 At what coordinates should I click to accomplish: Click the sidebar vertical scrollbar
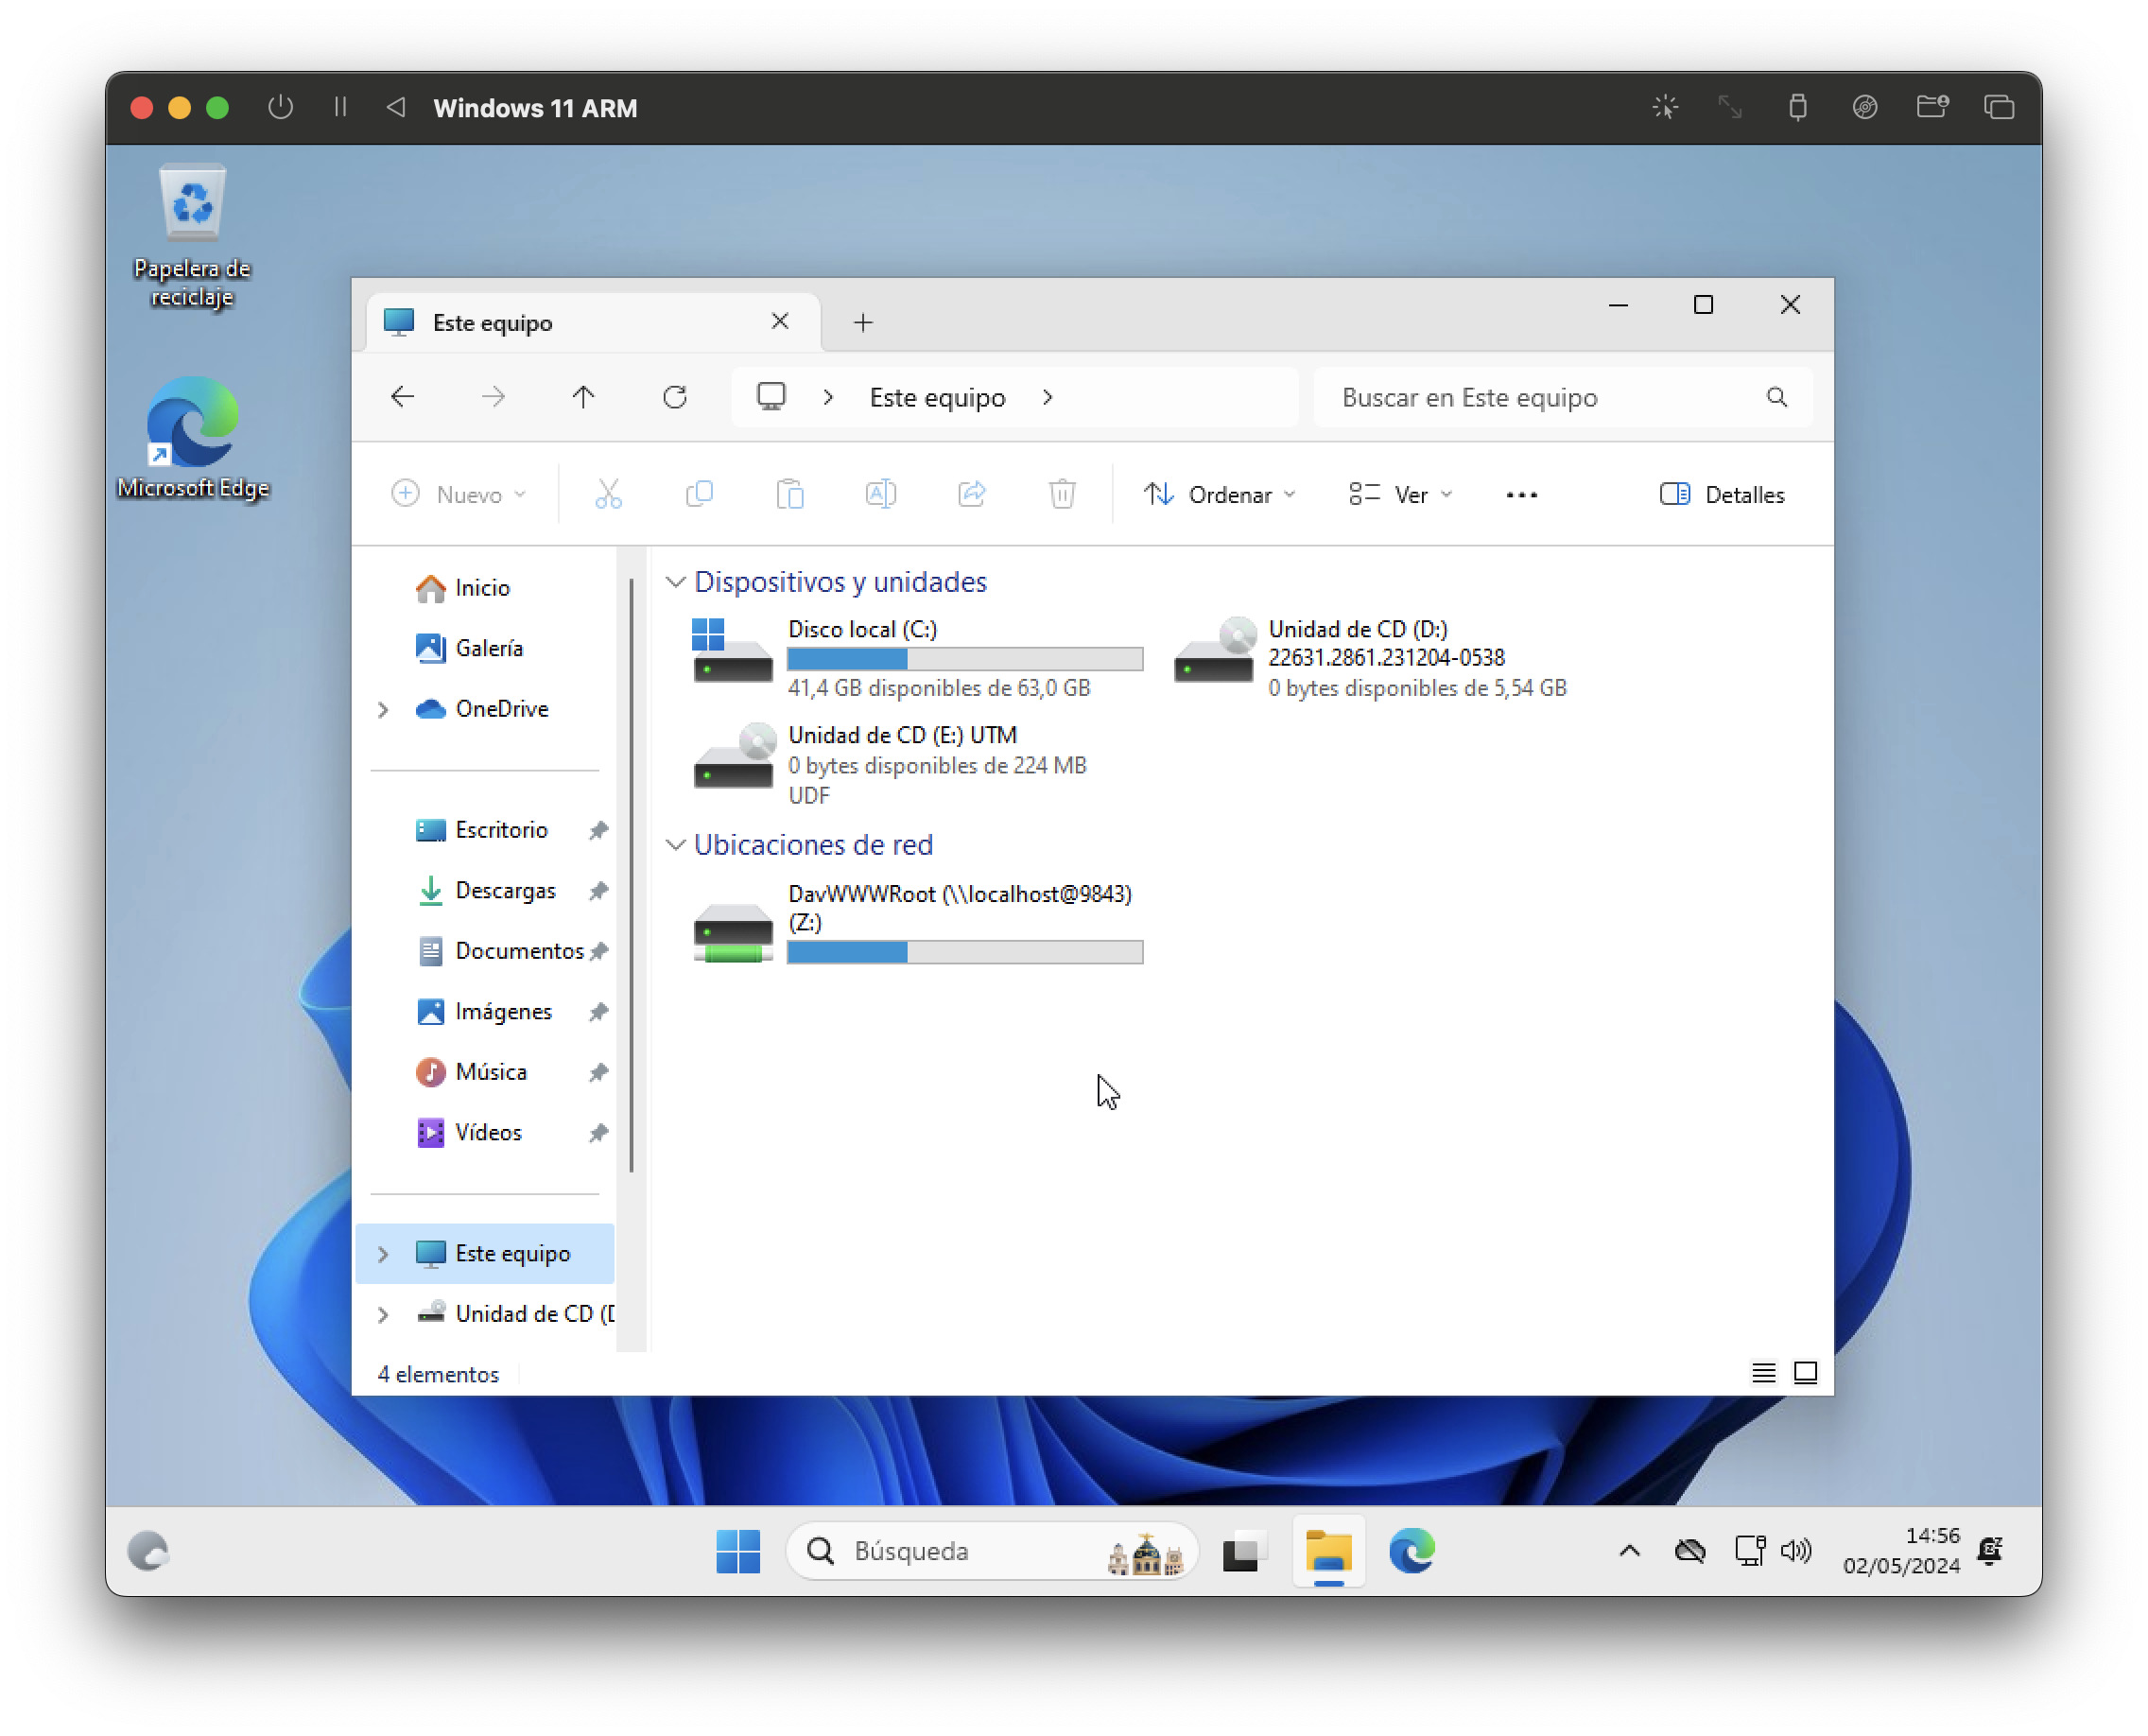click(631, 875)
